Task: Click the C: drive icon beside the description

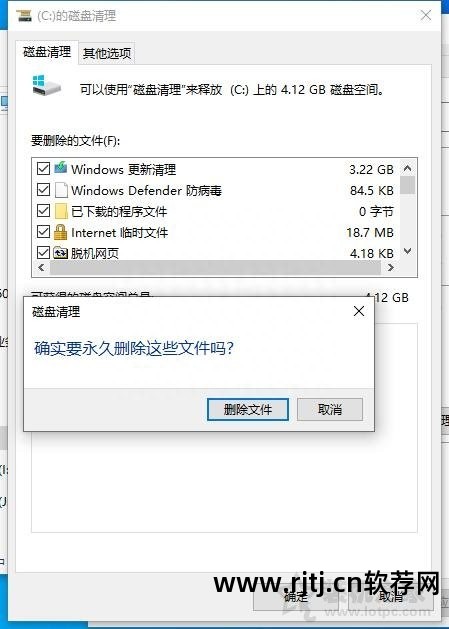Action: coord(46,85)
